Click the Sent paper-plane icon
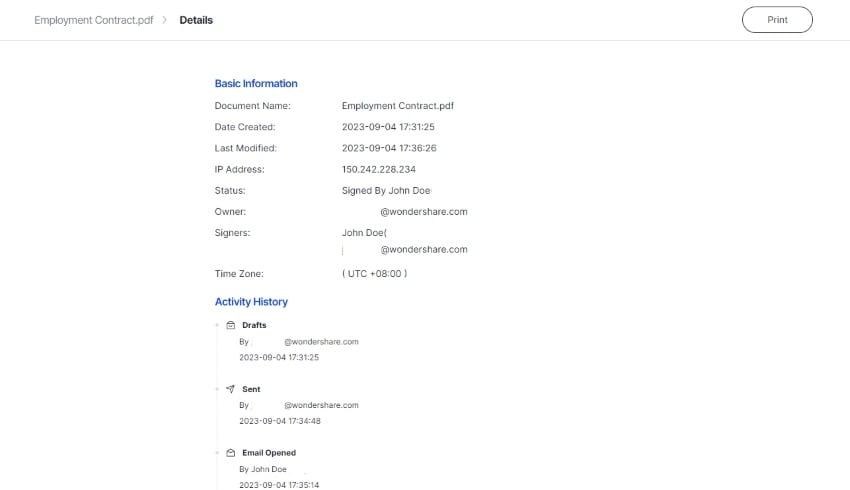This screenshot has width=850, height=490. point(230,389)
